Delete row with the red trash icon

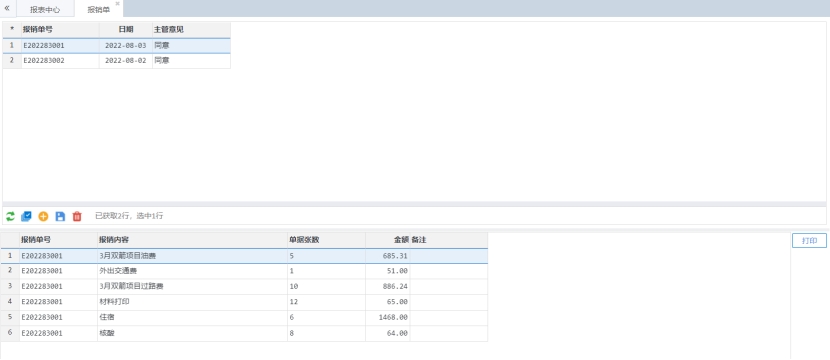(x=77, y=216)
